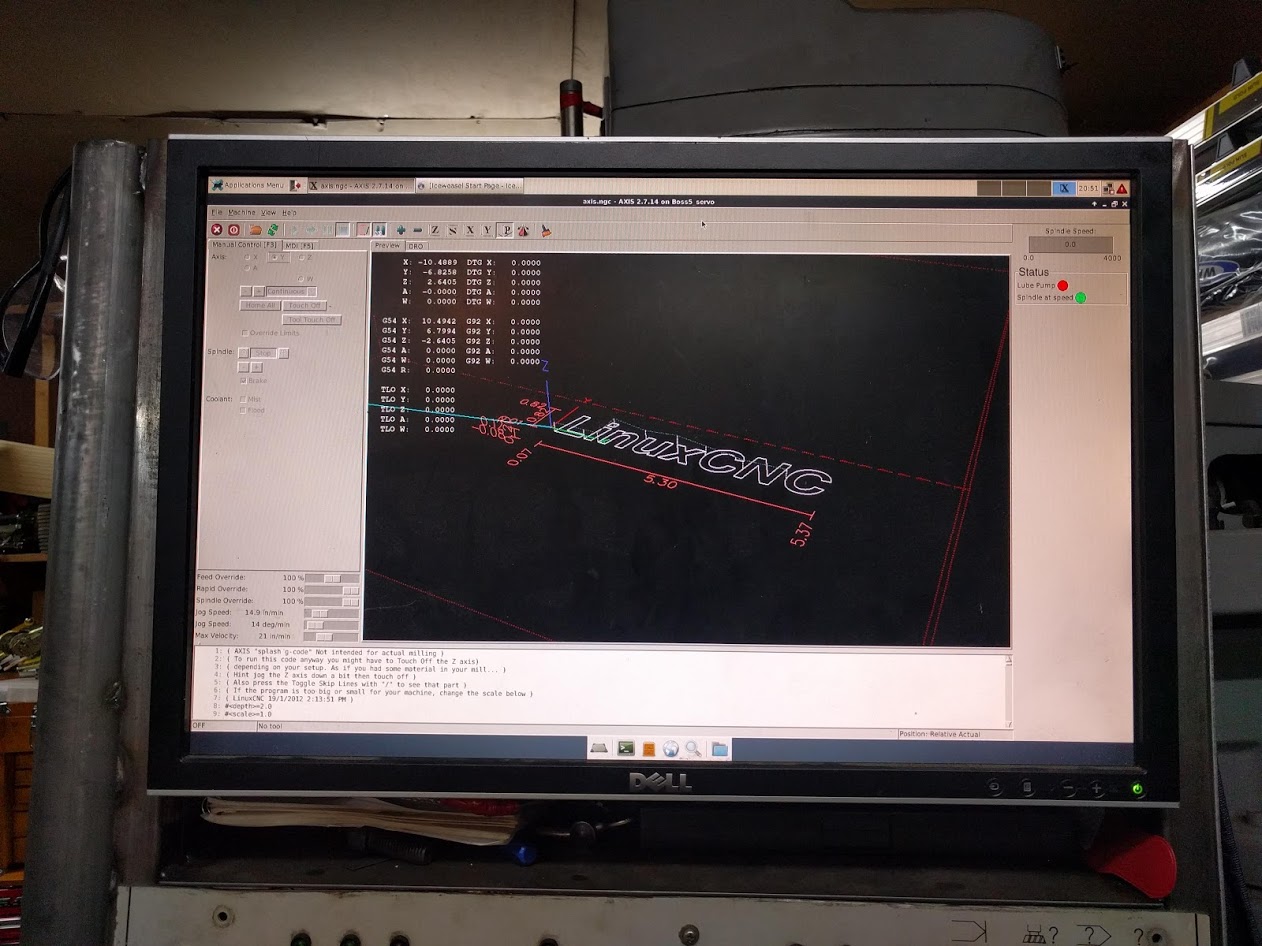Open the web browser globe icon in the dock
This screenshot has height=946, width=1262.
click(670, 748)
